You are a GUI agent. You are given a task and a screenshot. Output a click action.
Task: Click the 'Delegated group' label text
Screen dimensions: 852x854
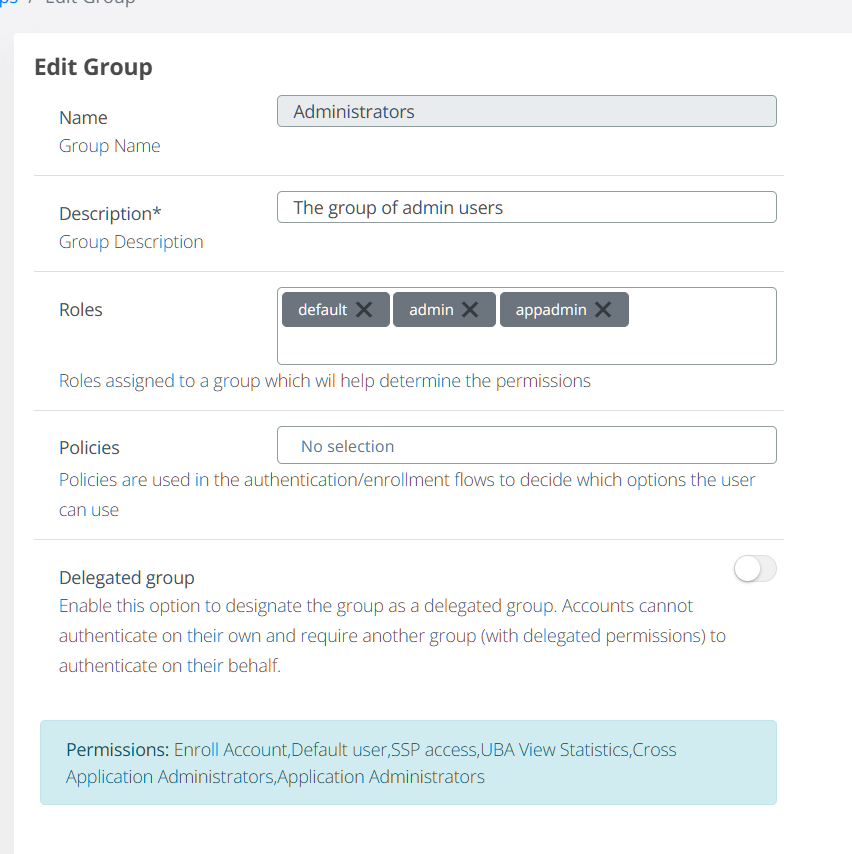click(127, 578)
